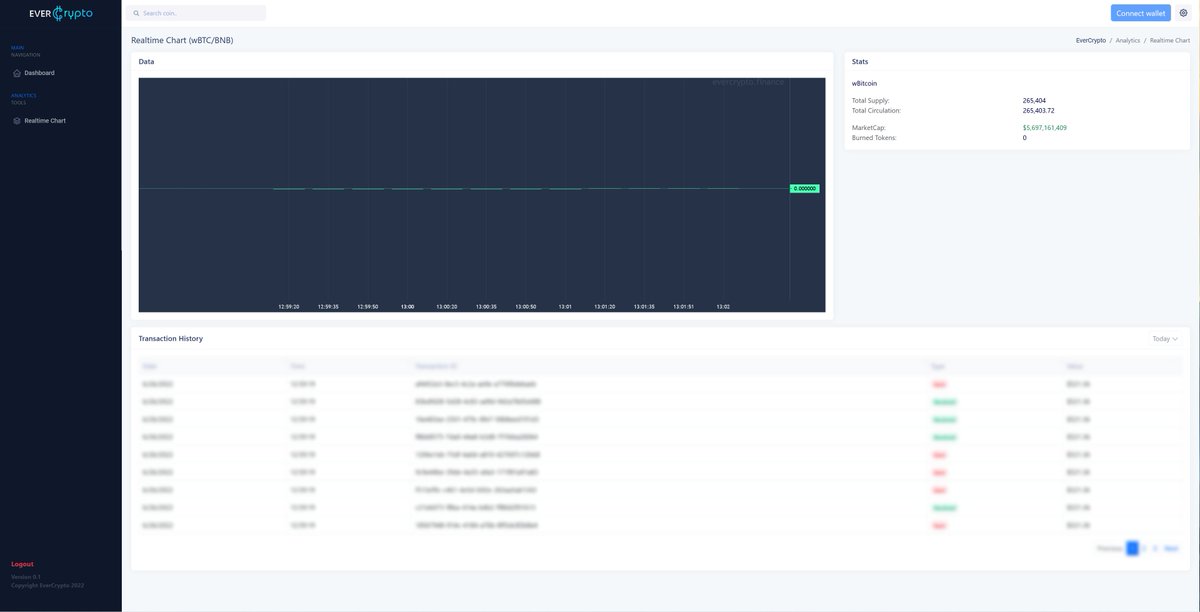Click the magnifier icon in search box
1200x612 pixels.
[x=136, y=13]
